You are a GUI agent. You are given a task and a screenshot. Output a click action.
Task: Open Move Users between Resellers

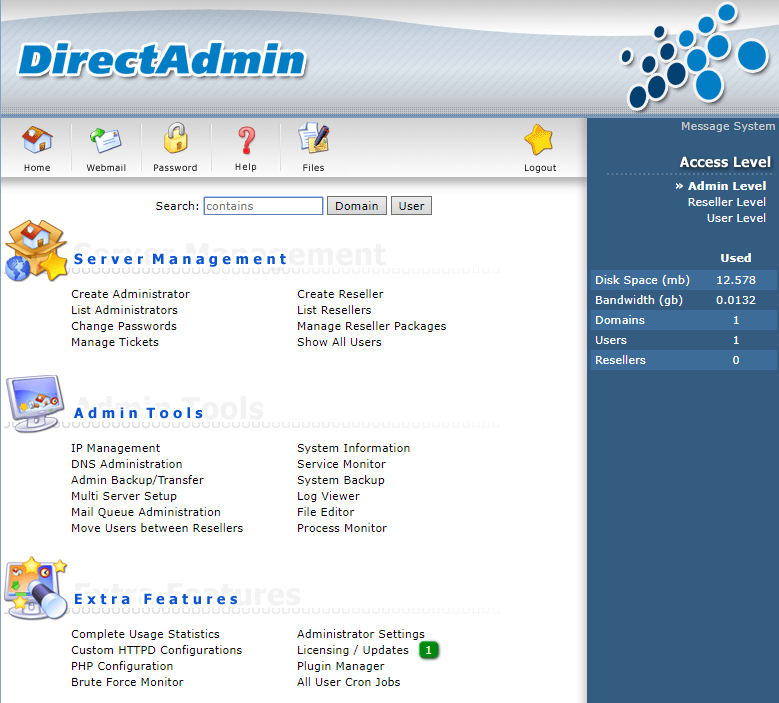pos(157,528)
